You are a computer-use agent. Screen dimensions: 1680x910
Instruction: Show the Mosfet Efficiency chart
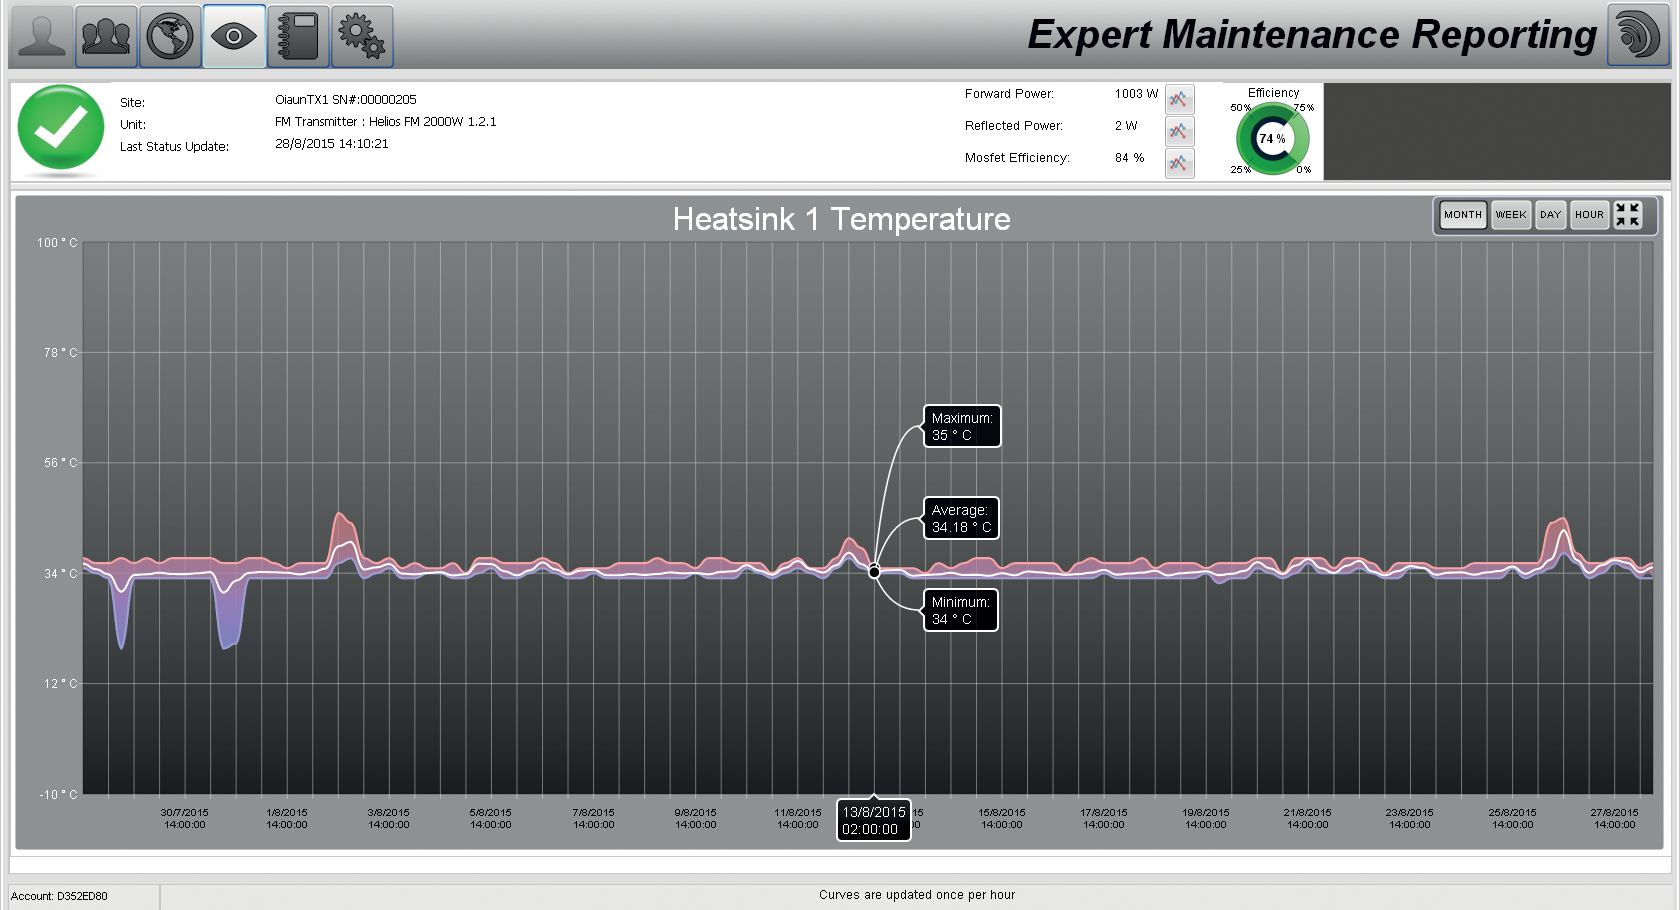click(x=1179, y=163)
